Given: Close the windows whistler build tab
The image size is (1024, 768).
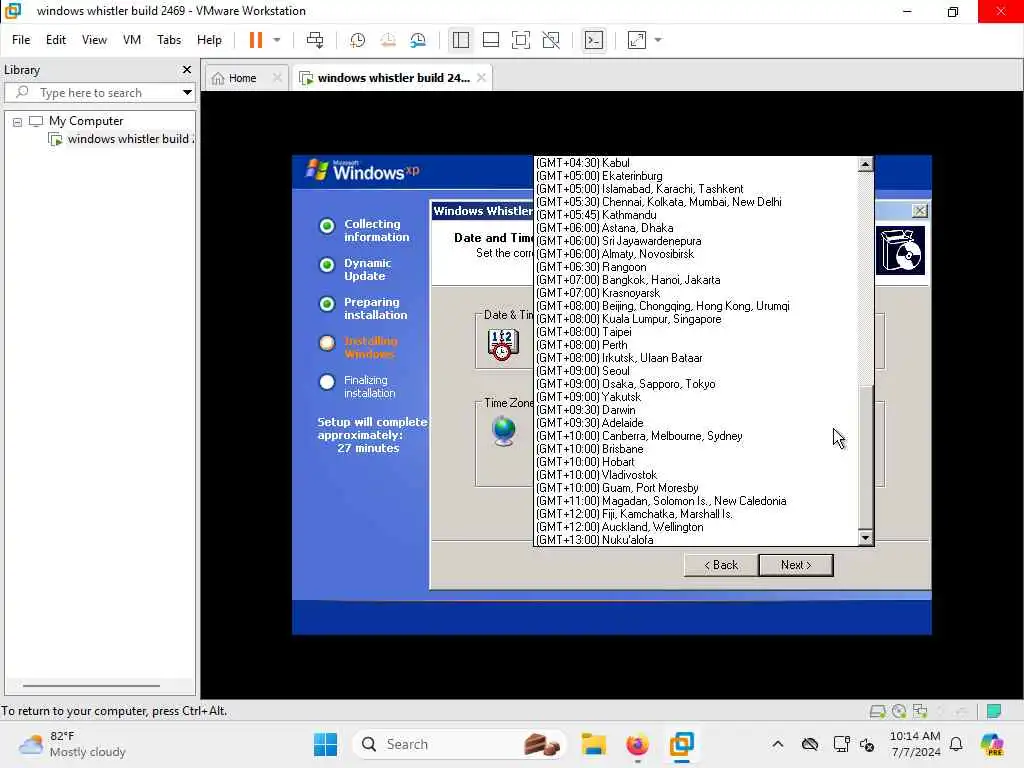Looking at the screenshot, I should pos(481,78).
